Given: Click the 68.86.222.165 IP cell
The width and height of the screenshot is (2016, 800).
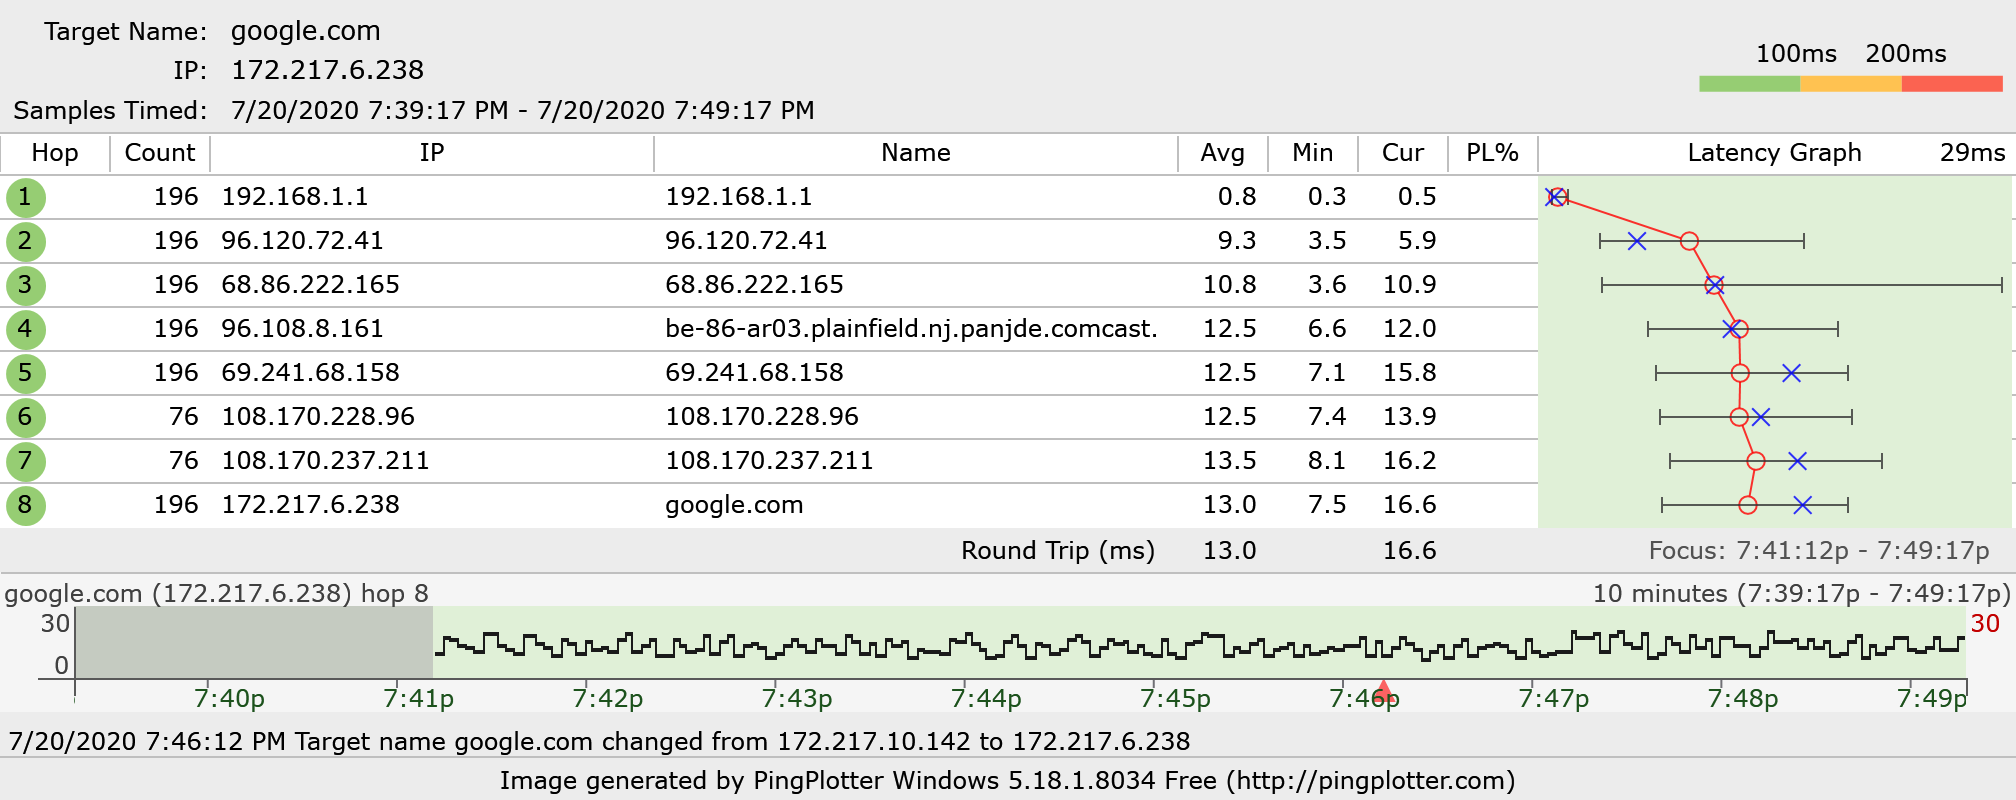Looking at the screenshot, I should (x=310, y=285).
